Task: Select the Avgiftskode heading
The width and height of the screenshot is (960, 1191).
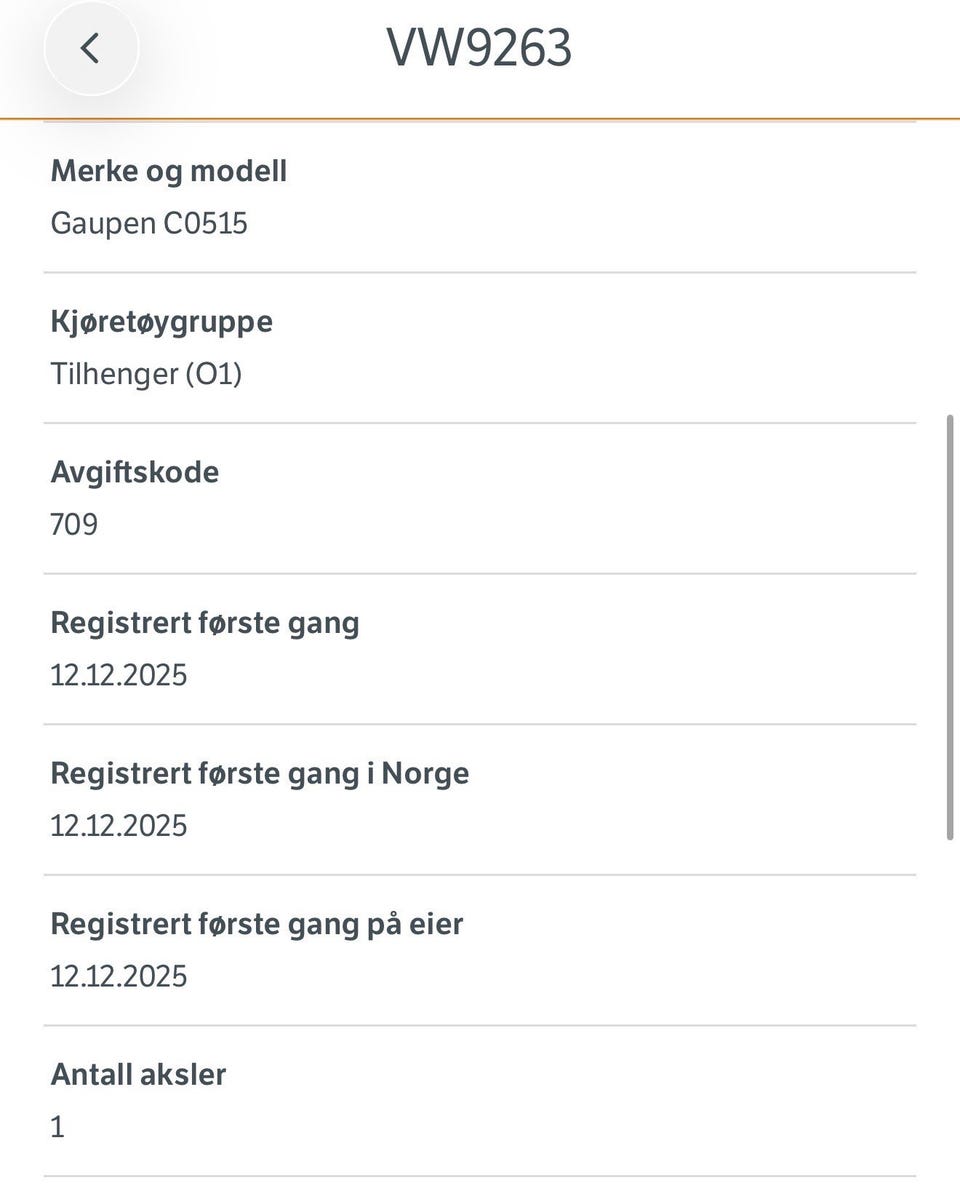Action: [x=134, y=472]
